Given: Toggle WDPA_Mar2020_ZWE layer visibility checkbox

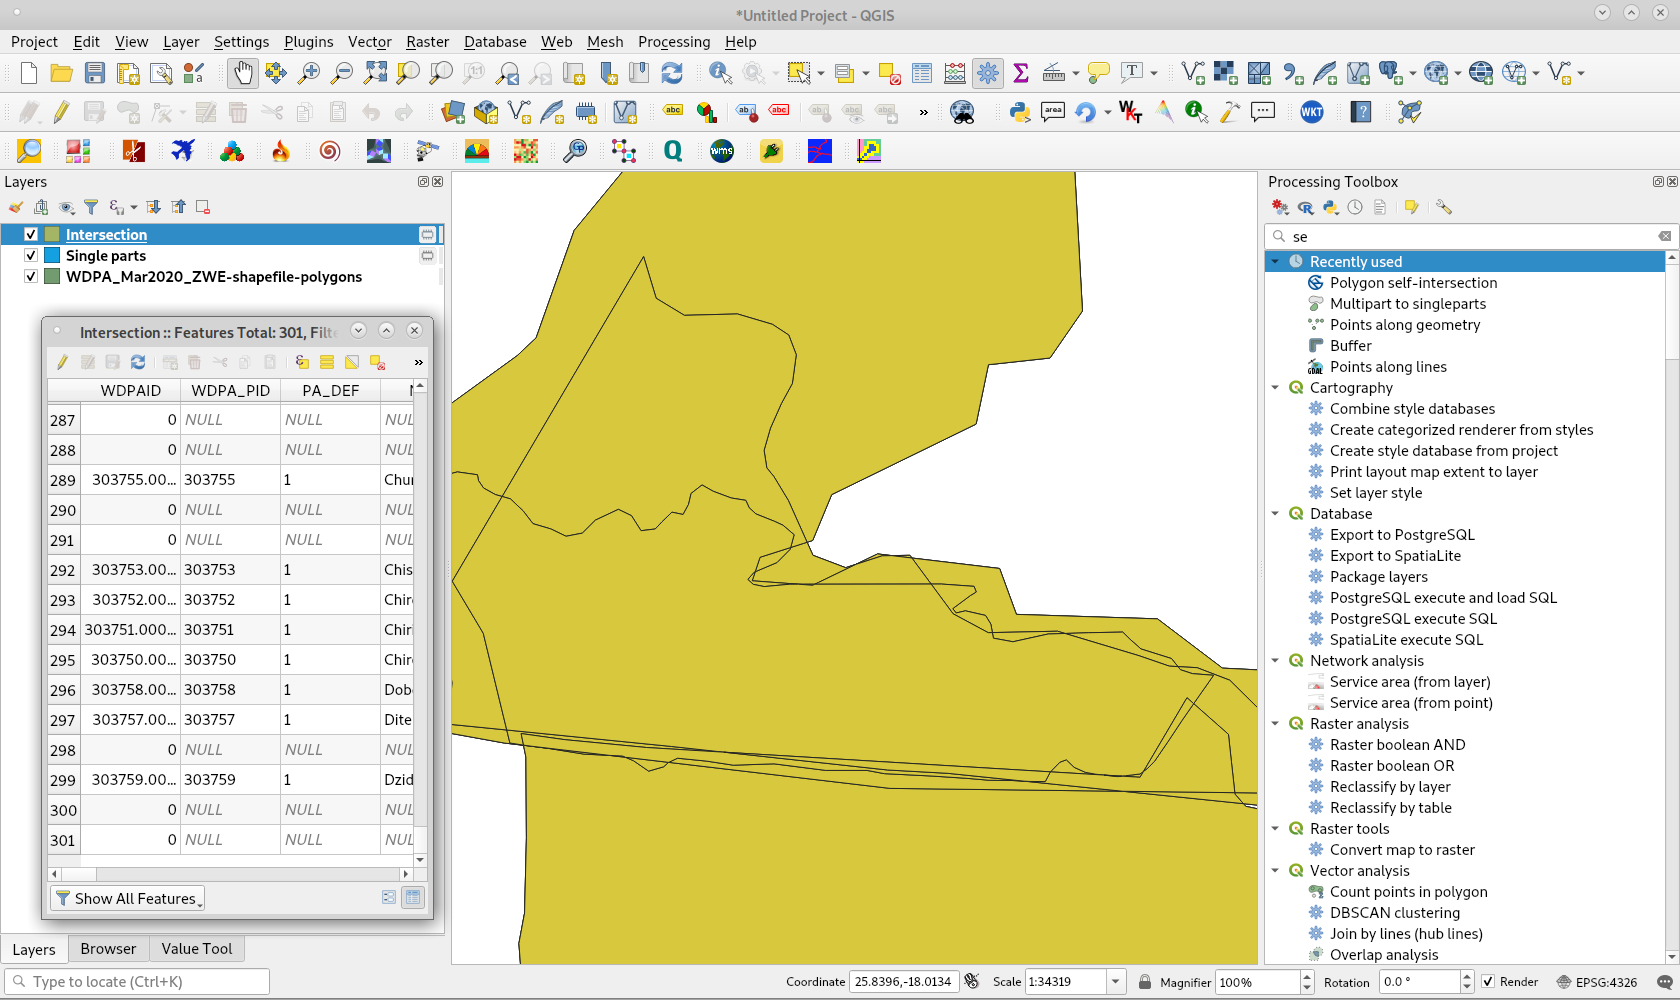Looking at the screenshot, I should click(31, 276).
